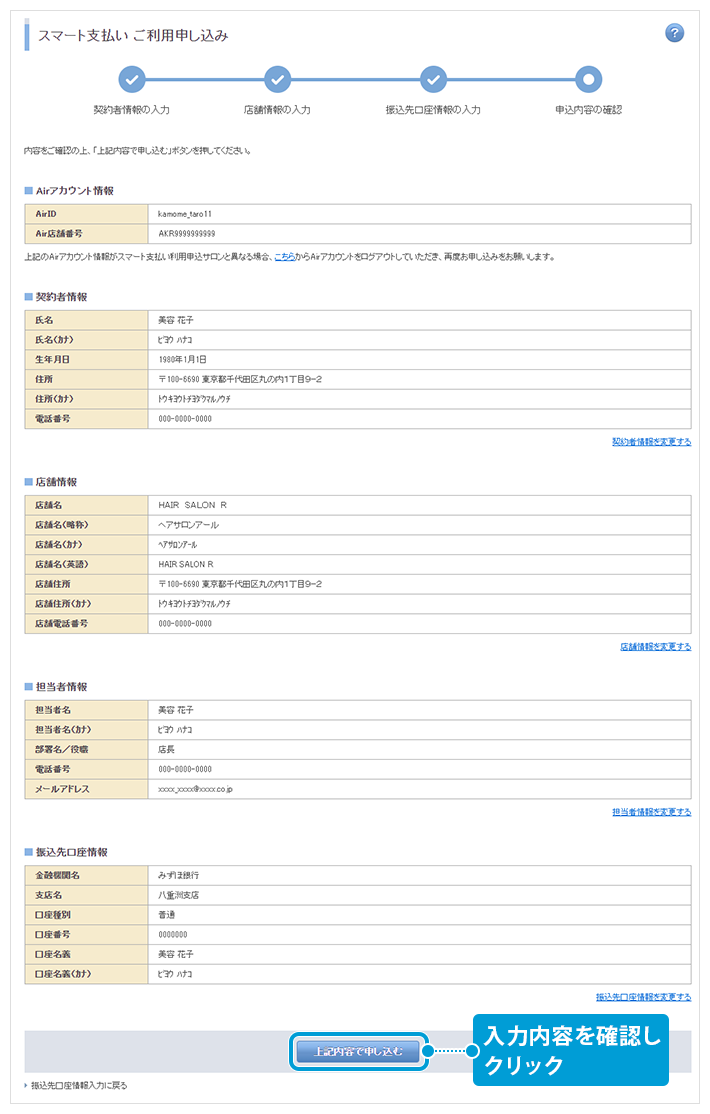Click the 部署名/役職 value 店長
Screen dimensions: 710x1114
(168, 749)
